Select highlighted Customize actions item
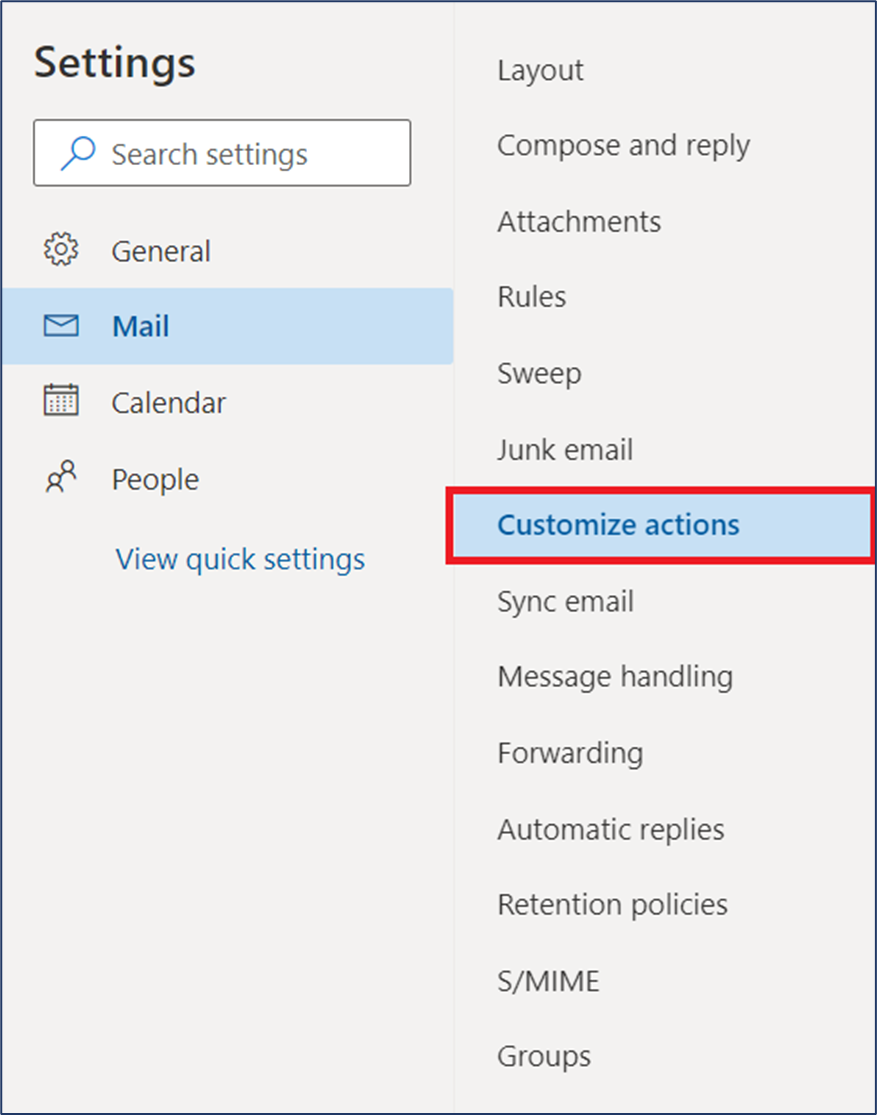Screen dimensions: 877x1115 click(661, 526)
